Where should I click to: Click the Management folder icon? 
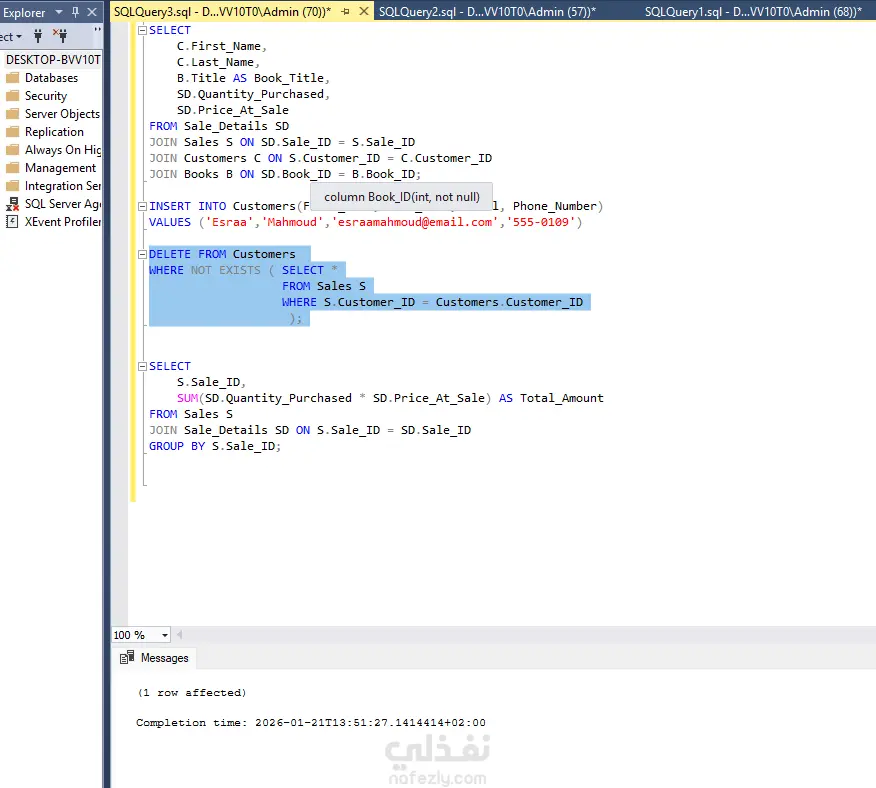pyautogui.click(x=12, y=168)
